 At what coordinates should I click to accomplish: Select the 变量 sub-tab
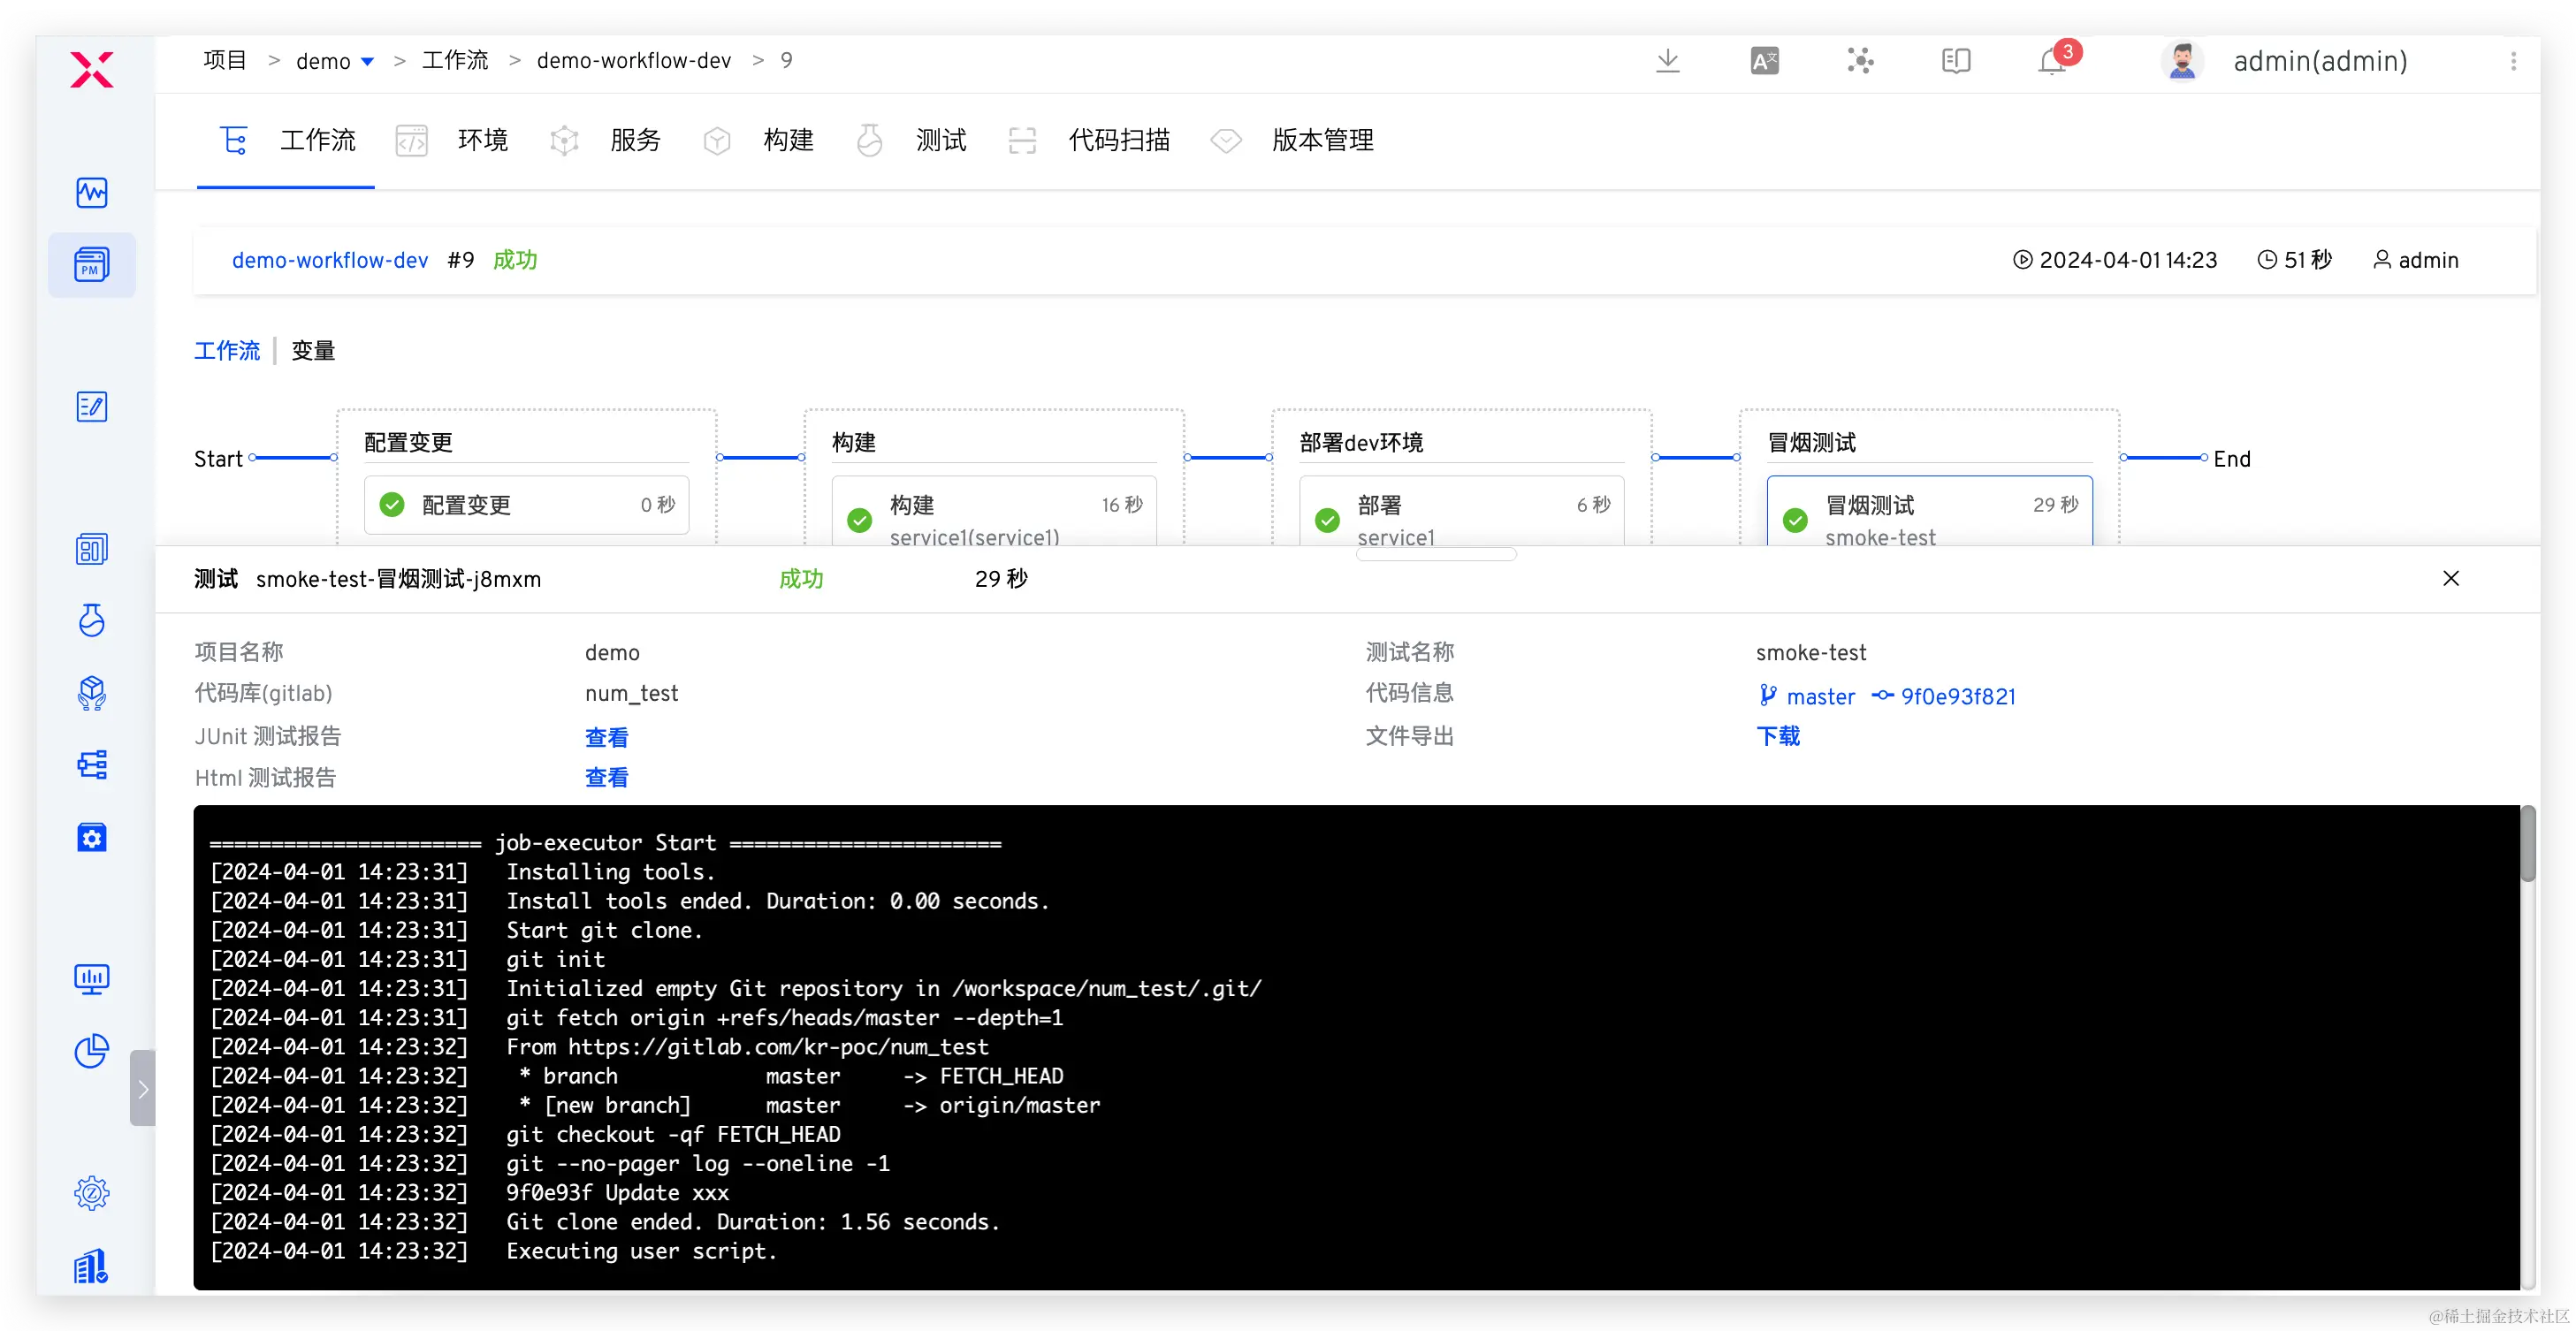pyautogui.click(x=313, y=351)
